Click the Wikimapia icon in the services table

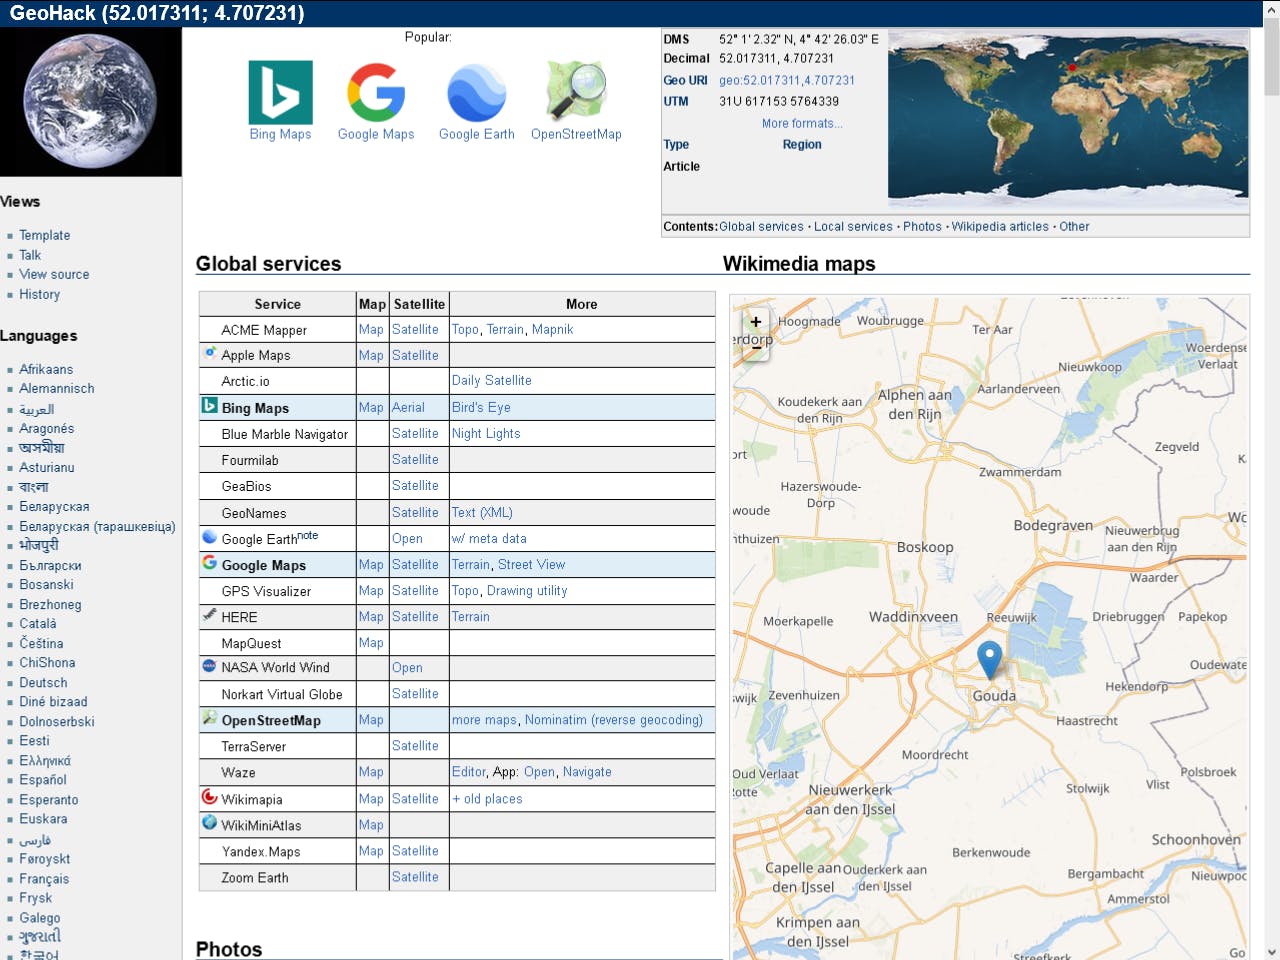tap(210, 797)
